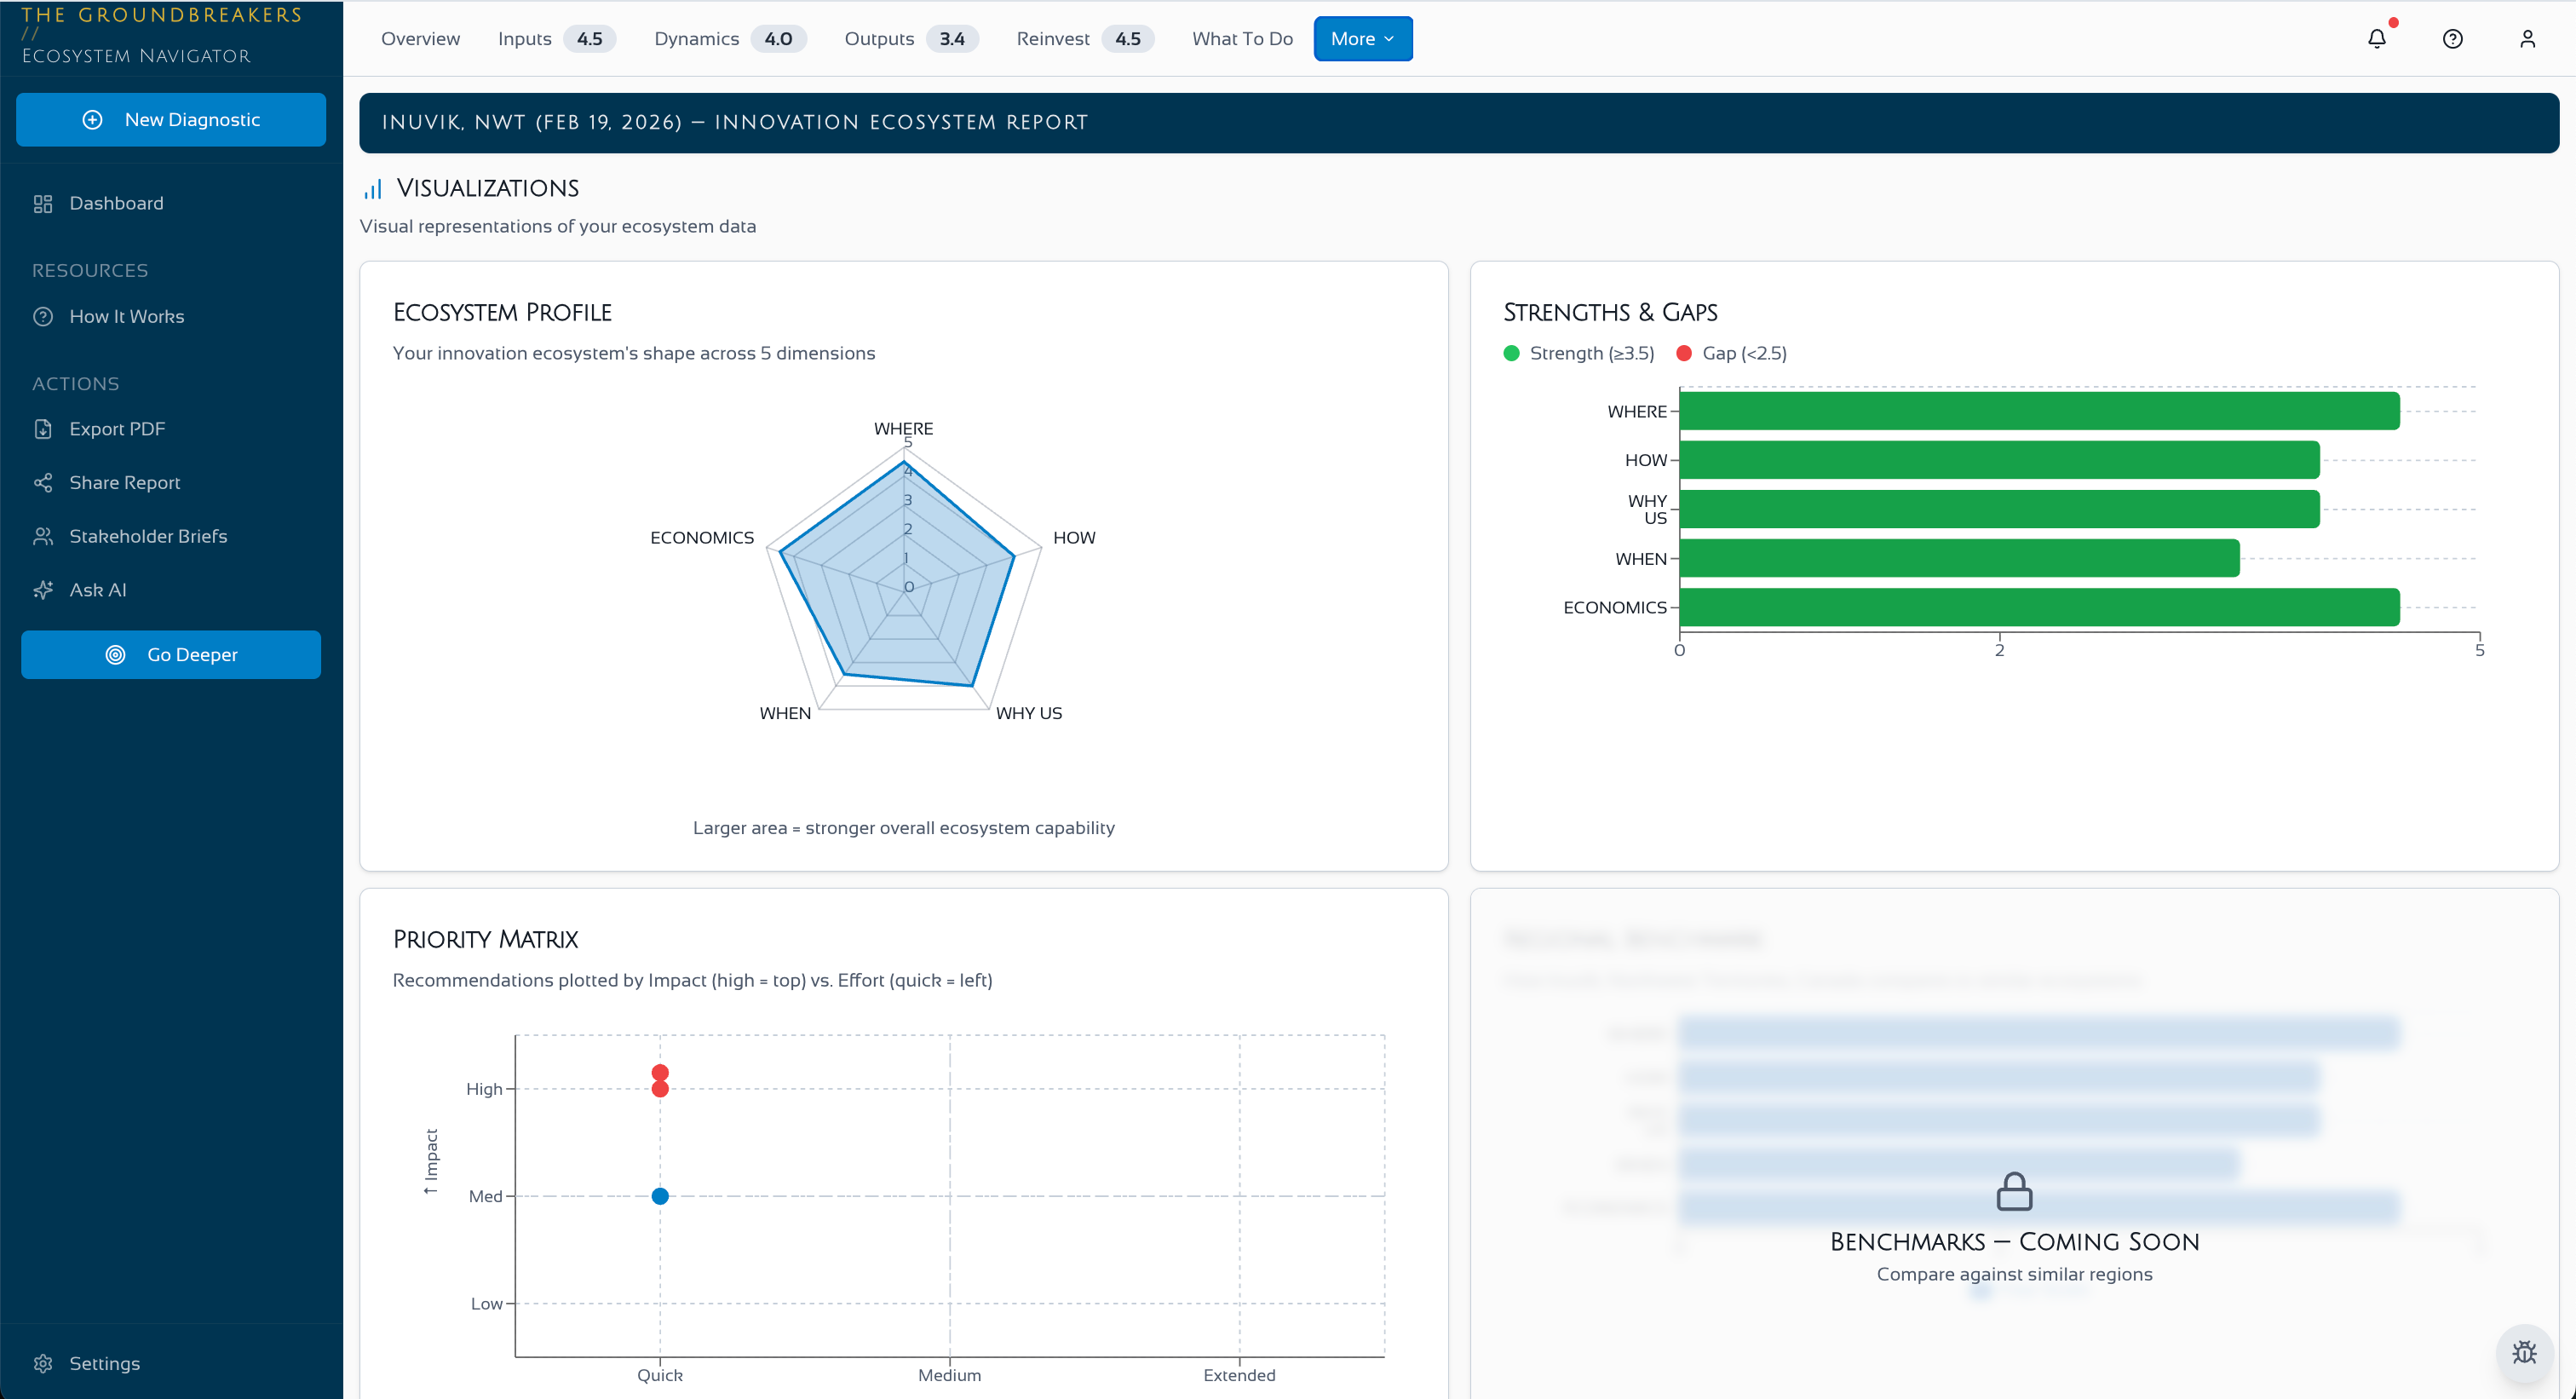Image resolution: width=2576 pixels, height=1399 pixels.
Task: Select the Dynamics 4.0 tab
Action: point(728,39)
